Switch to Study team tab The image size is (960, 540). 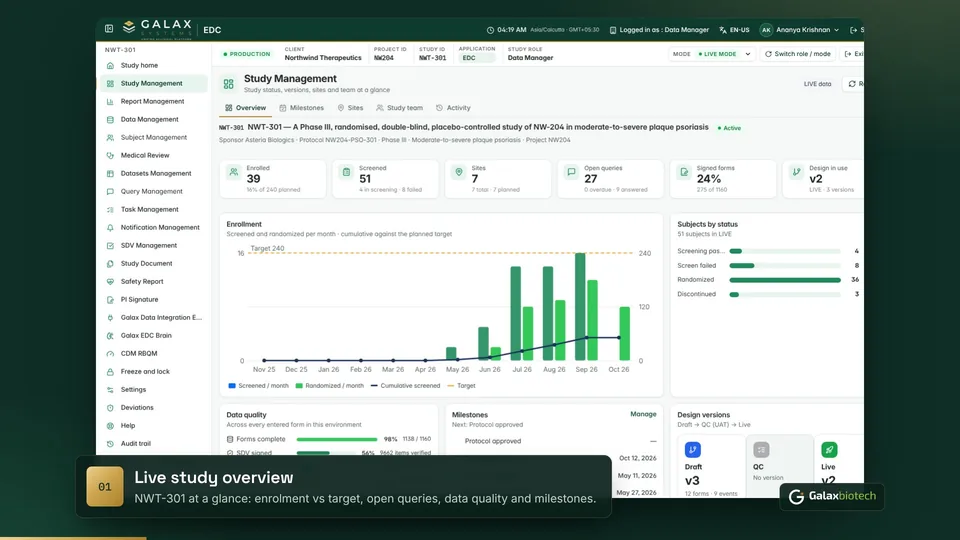point(399,108)
